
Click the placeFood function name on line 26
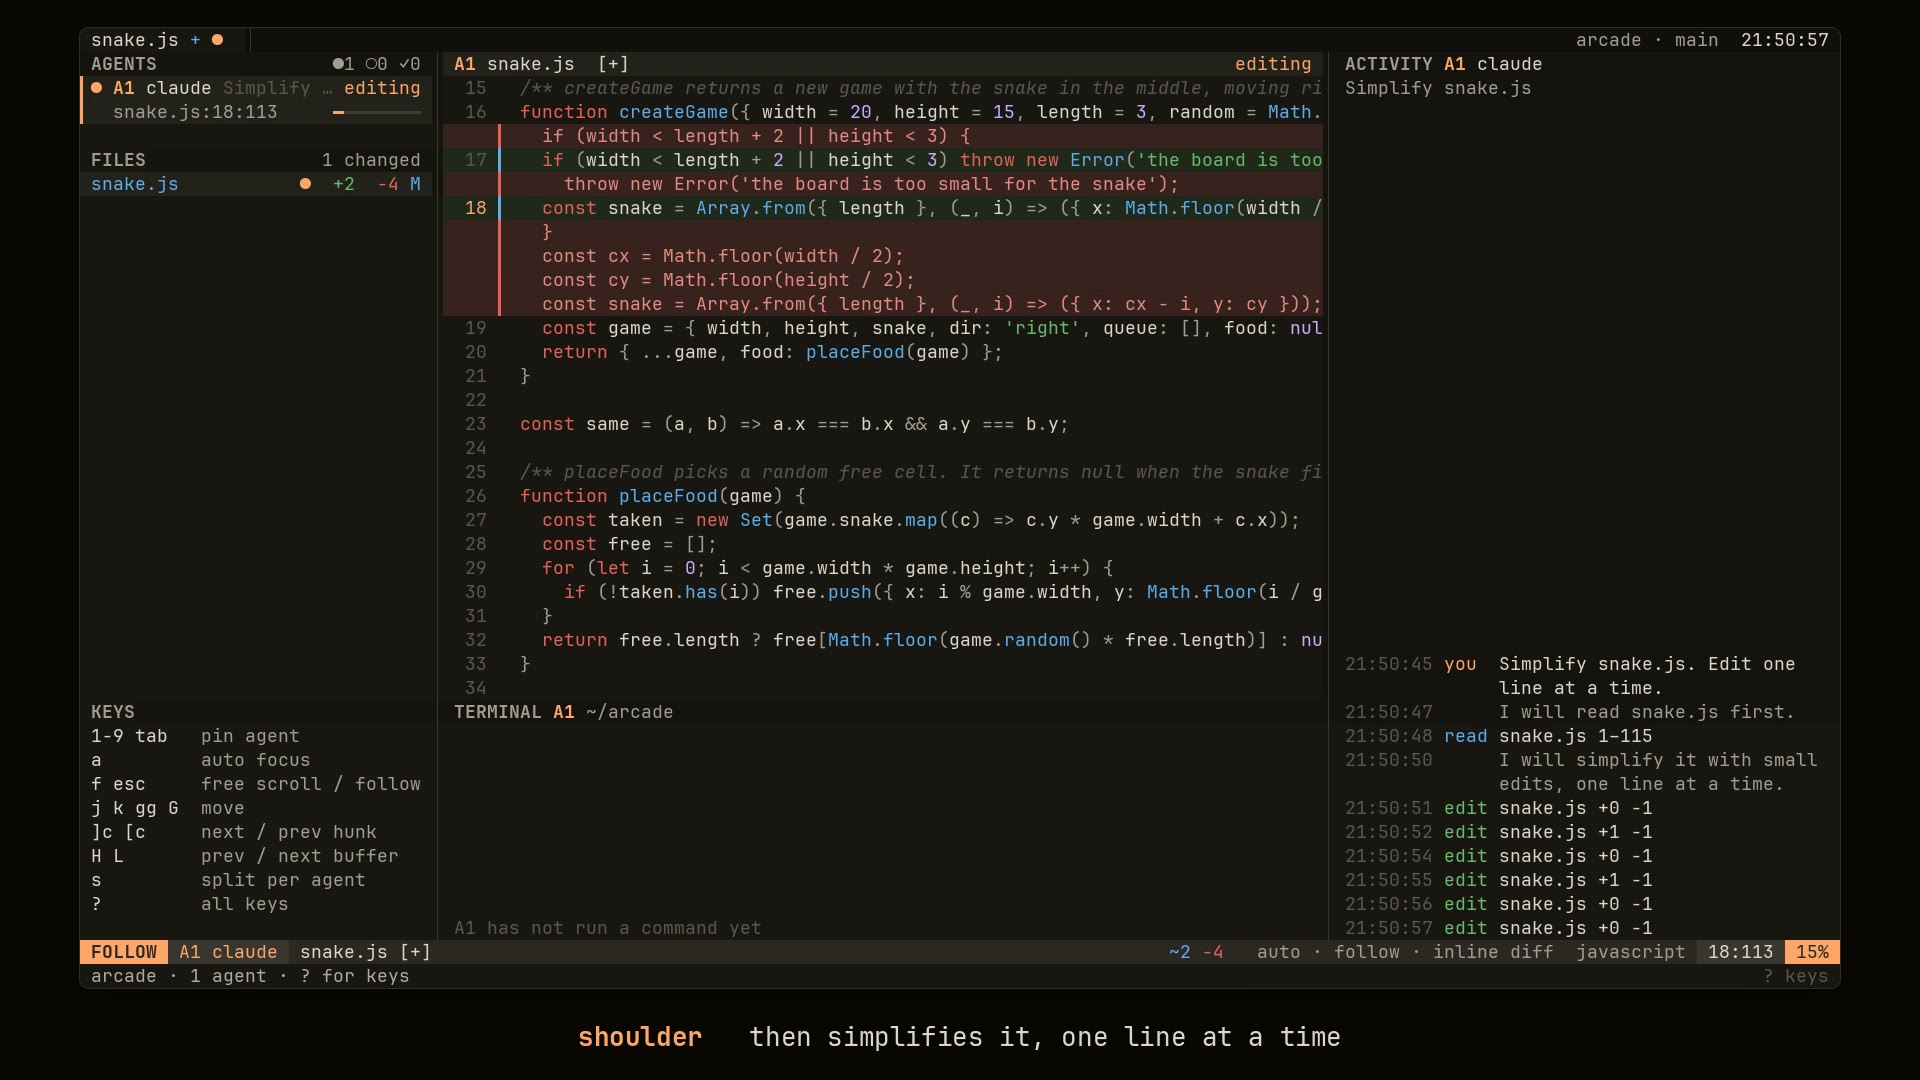(668, 496)
